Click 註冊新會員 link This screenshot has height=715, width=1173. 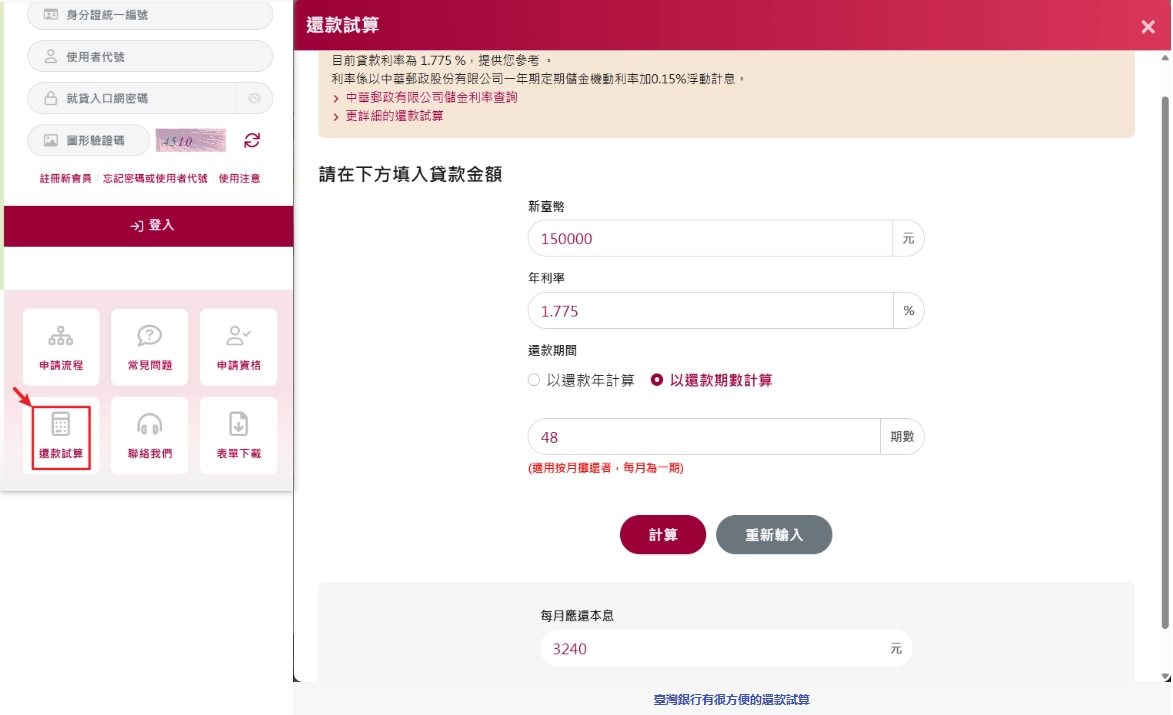click(x=66, y=178)
